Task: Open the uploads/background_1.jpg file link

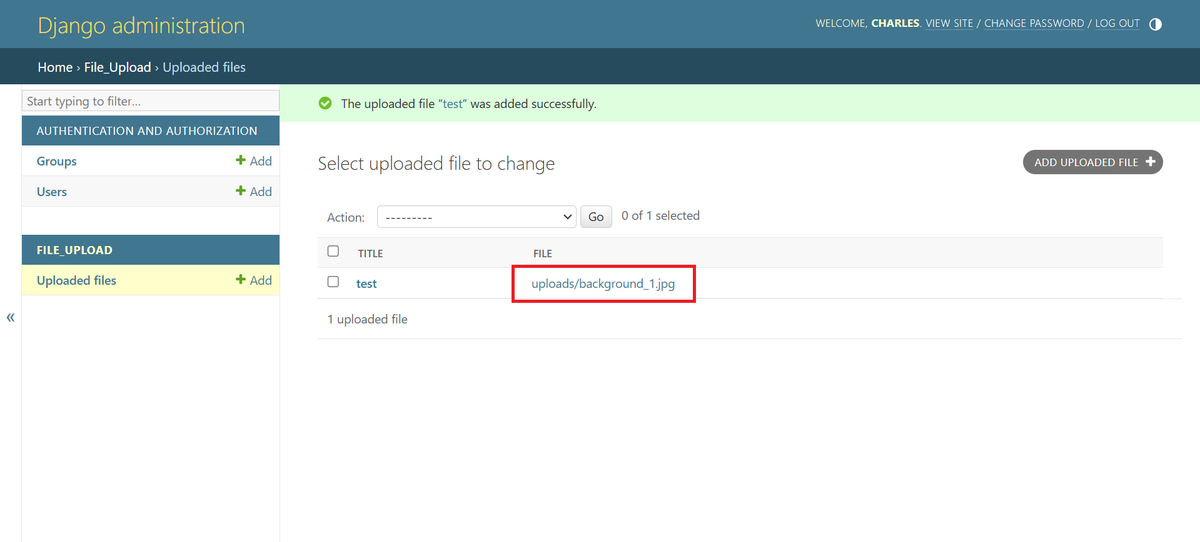Action: (x=603, y=284)
